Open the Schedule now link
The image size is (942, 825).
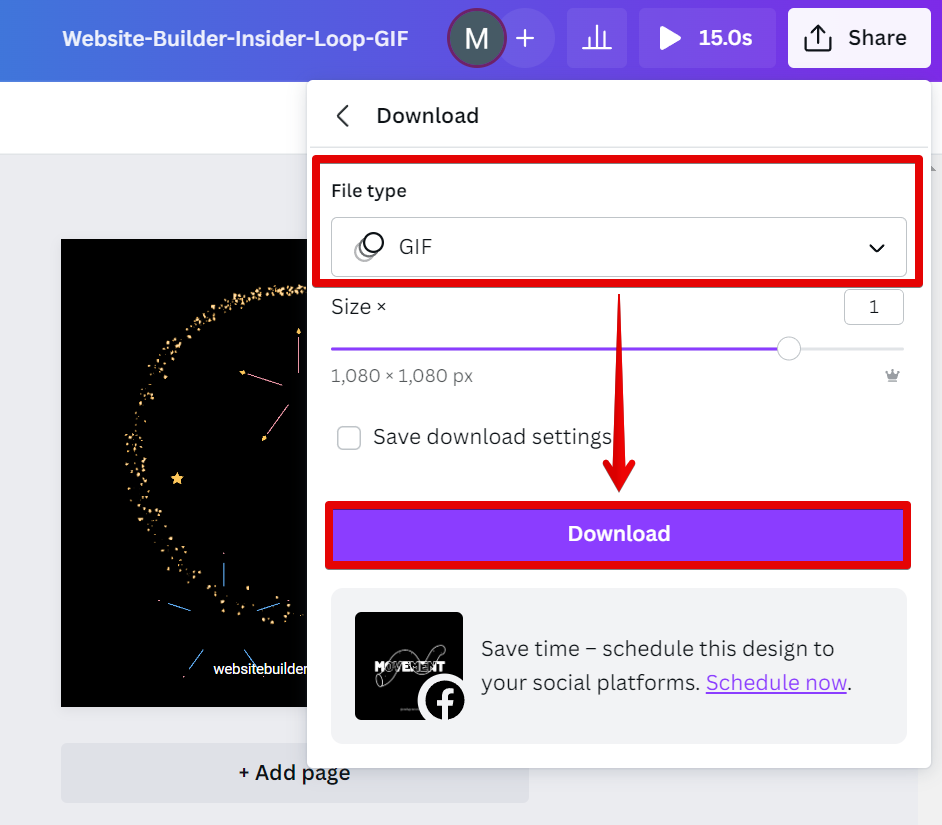click(x=776, y=682)
